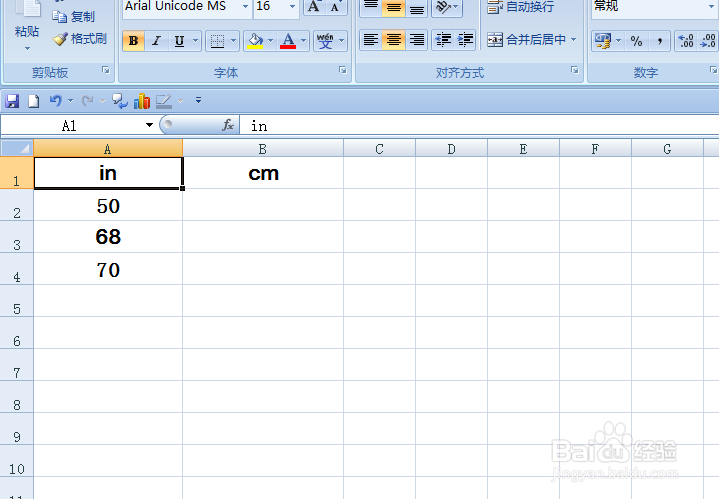
Task: Click the bar chart quick access icon
Action: [x=142, y=101]
